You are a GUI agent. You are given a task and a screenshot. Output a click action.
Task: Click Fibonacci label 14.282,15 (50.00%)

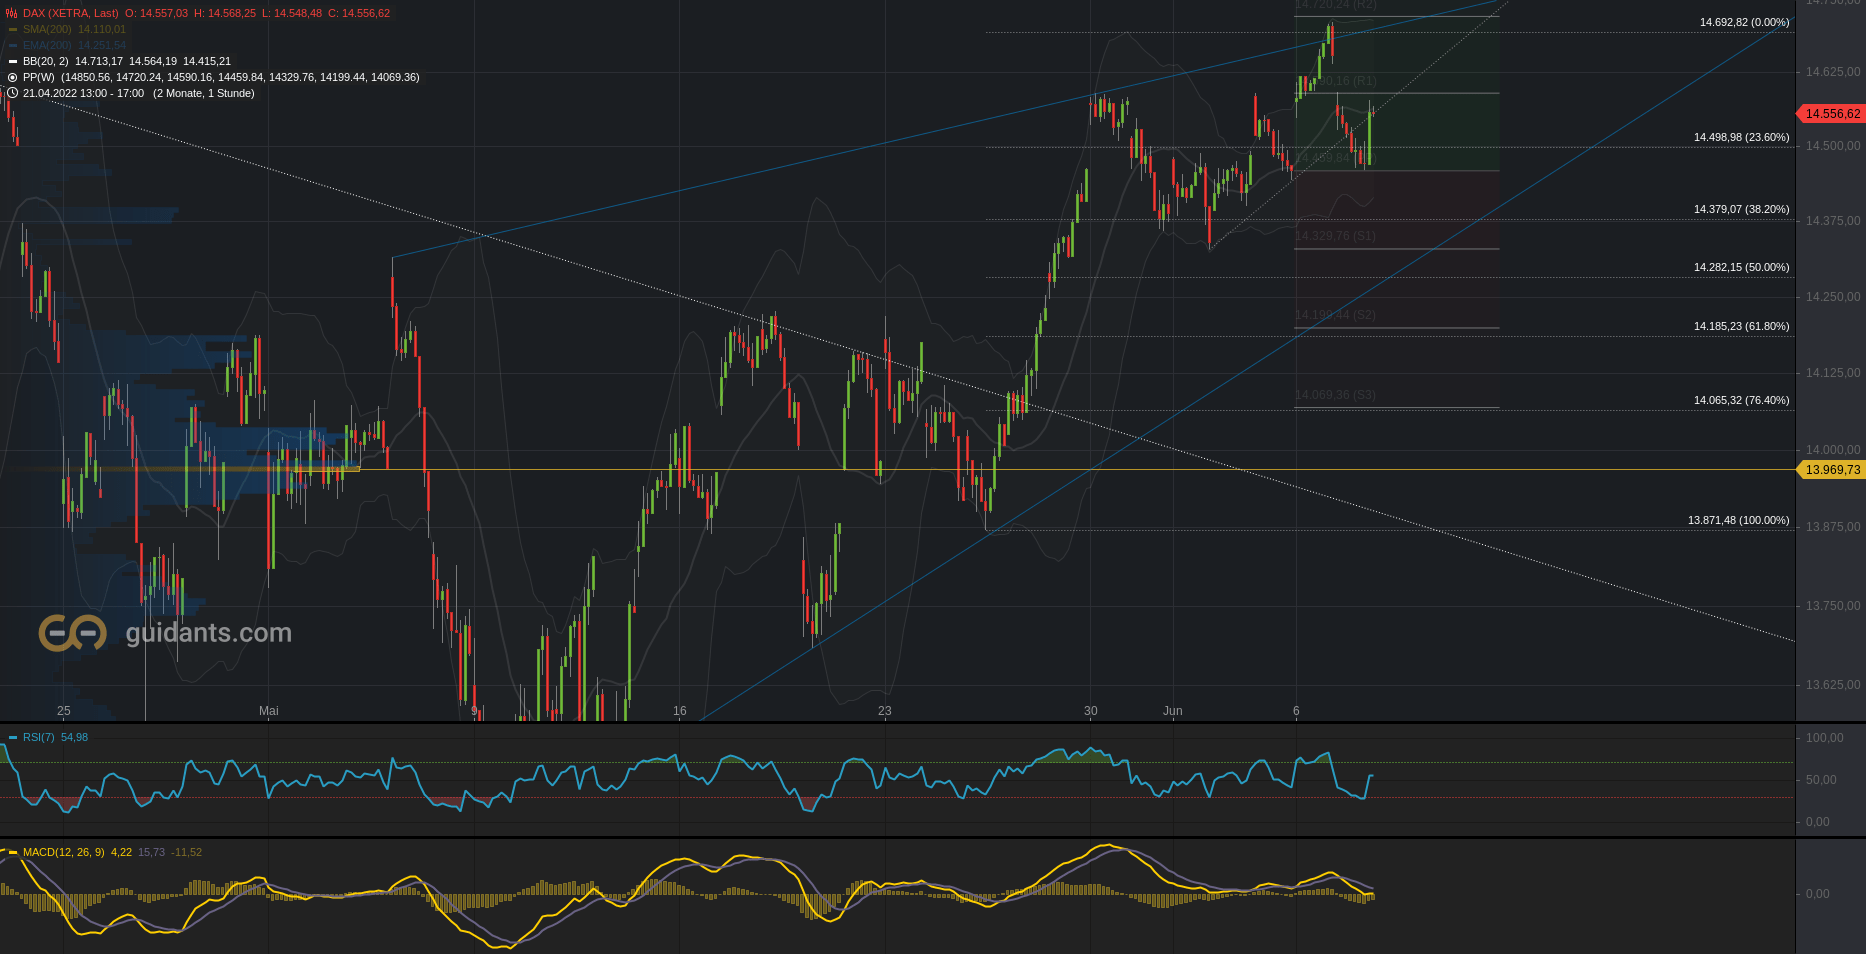pyautogui.click(x=1741, y=267)
